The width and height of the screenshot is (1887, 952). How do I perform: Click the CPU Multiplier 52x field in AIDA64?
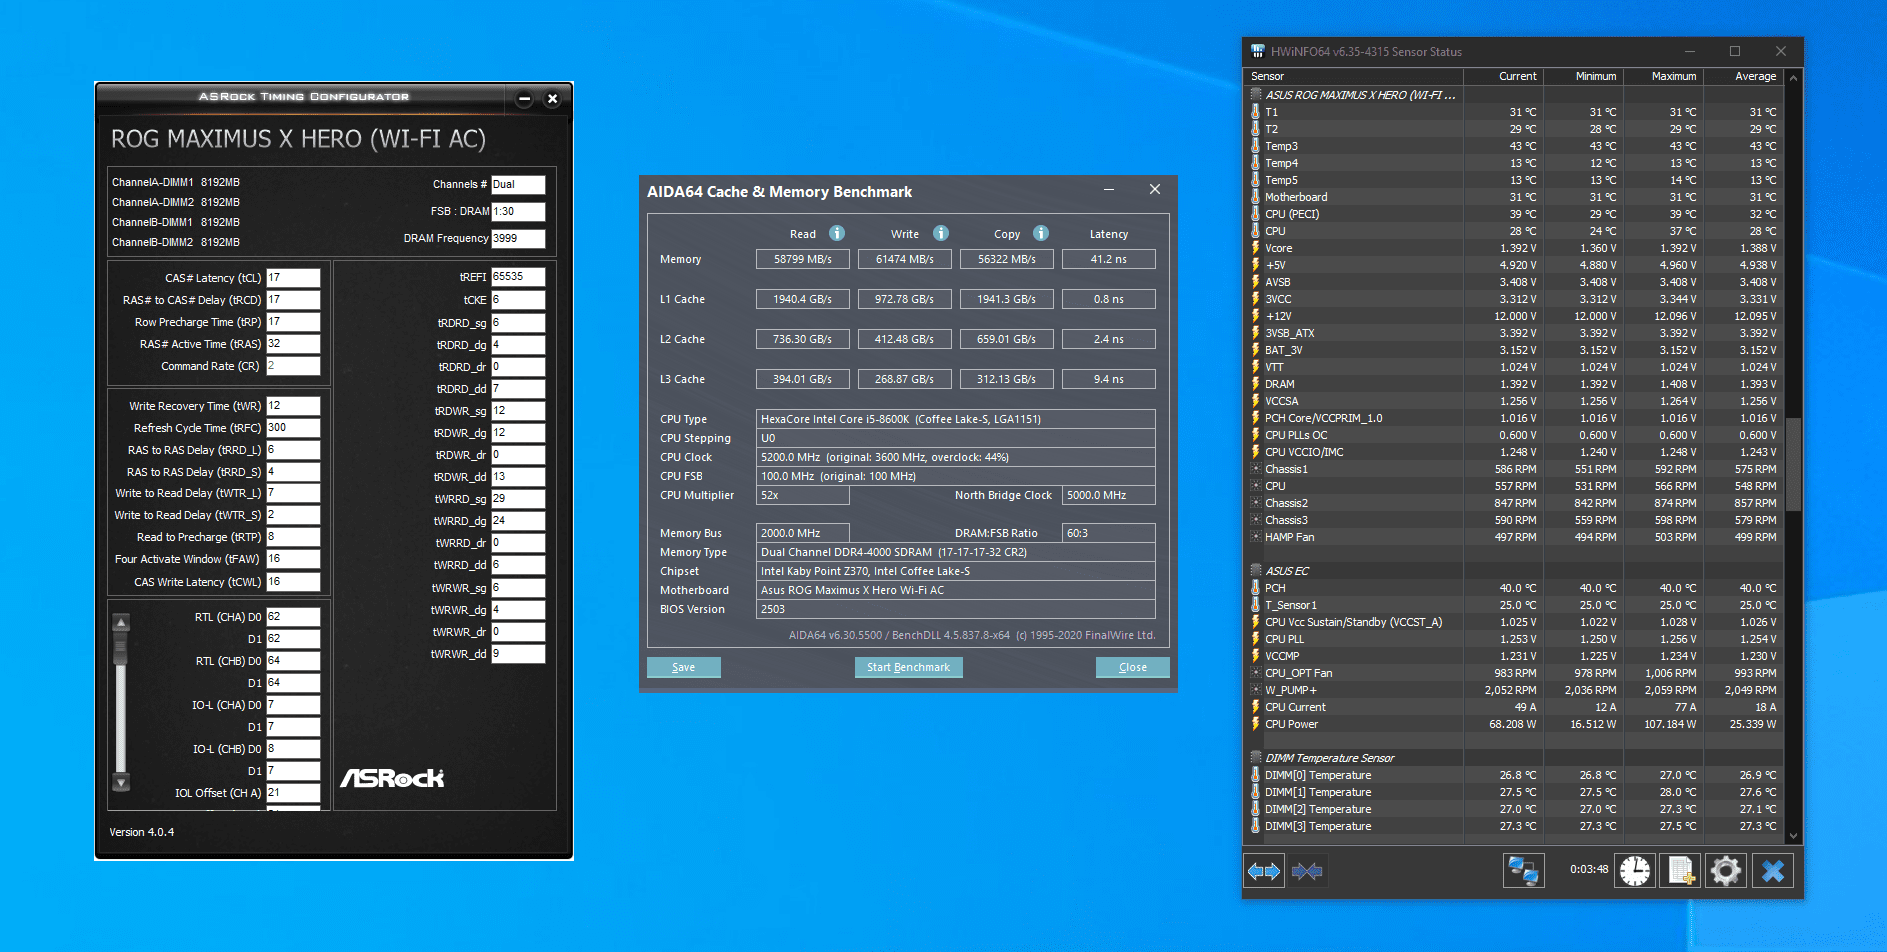803,495
